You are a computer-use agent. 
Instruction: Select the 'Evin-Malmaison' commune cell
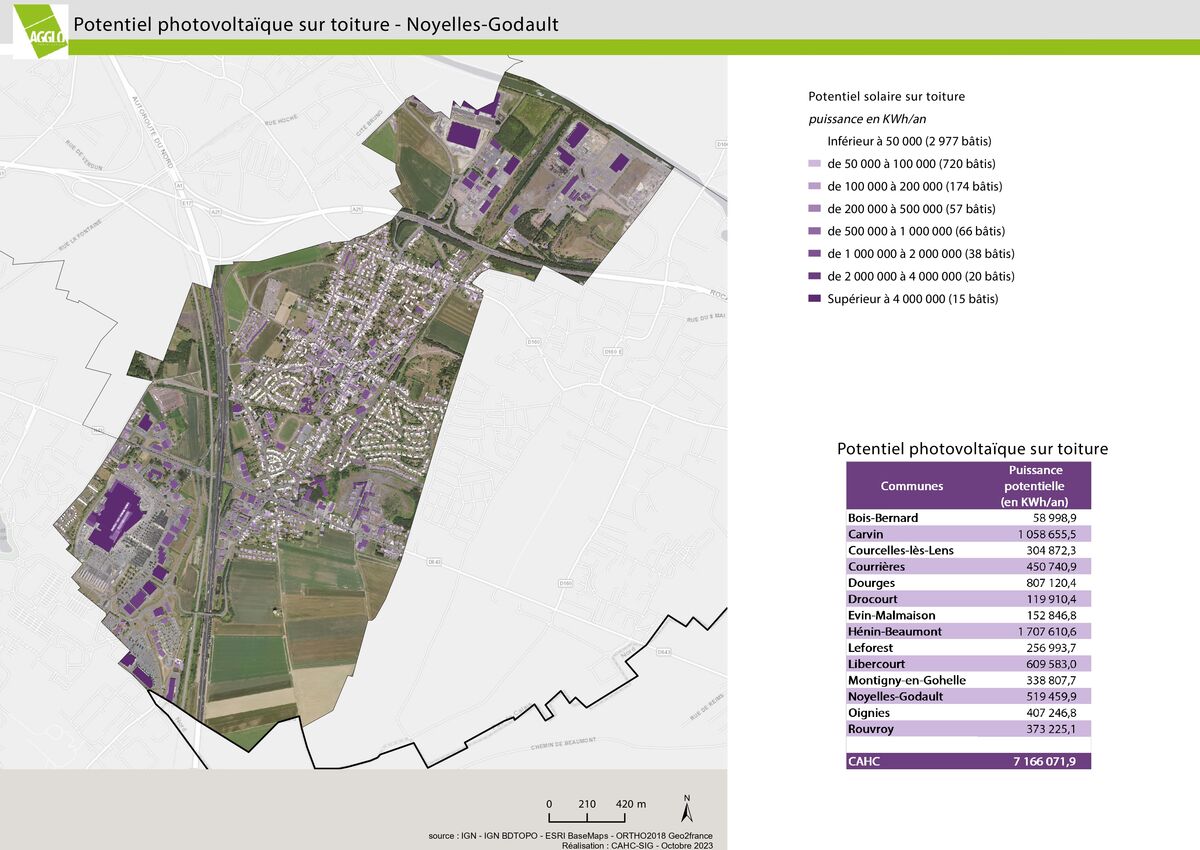(x=890, y=616)
